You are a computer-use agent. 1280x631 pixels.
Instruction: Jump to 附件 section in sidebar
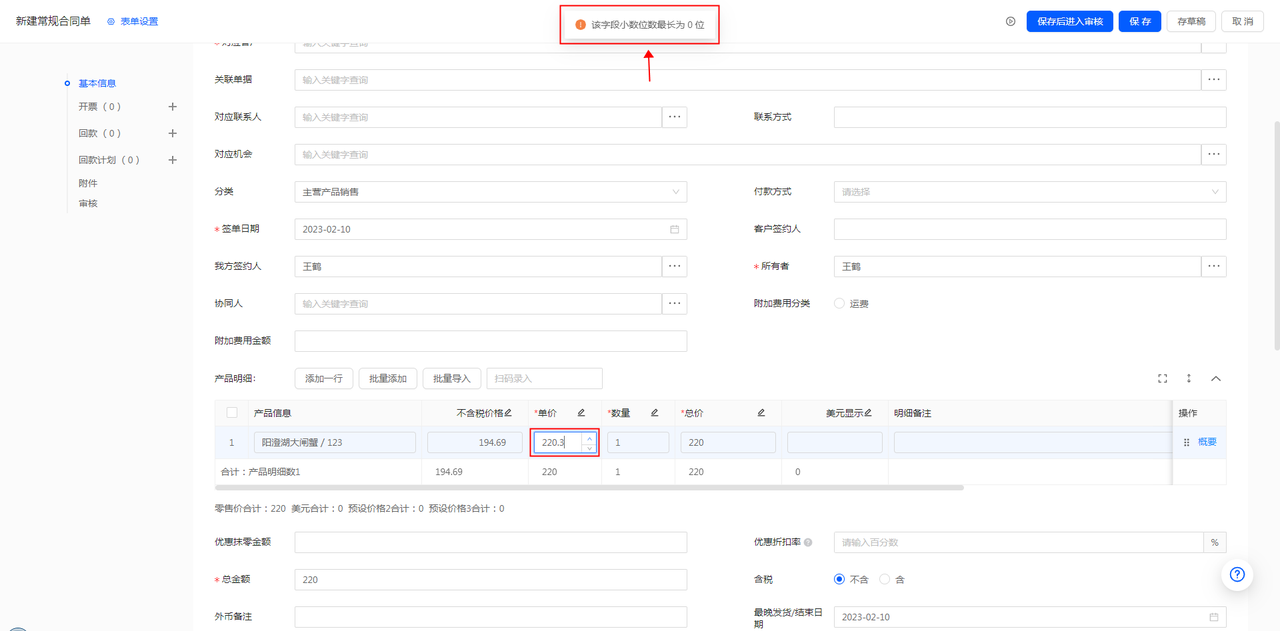[88, 183]
